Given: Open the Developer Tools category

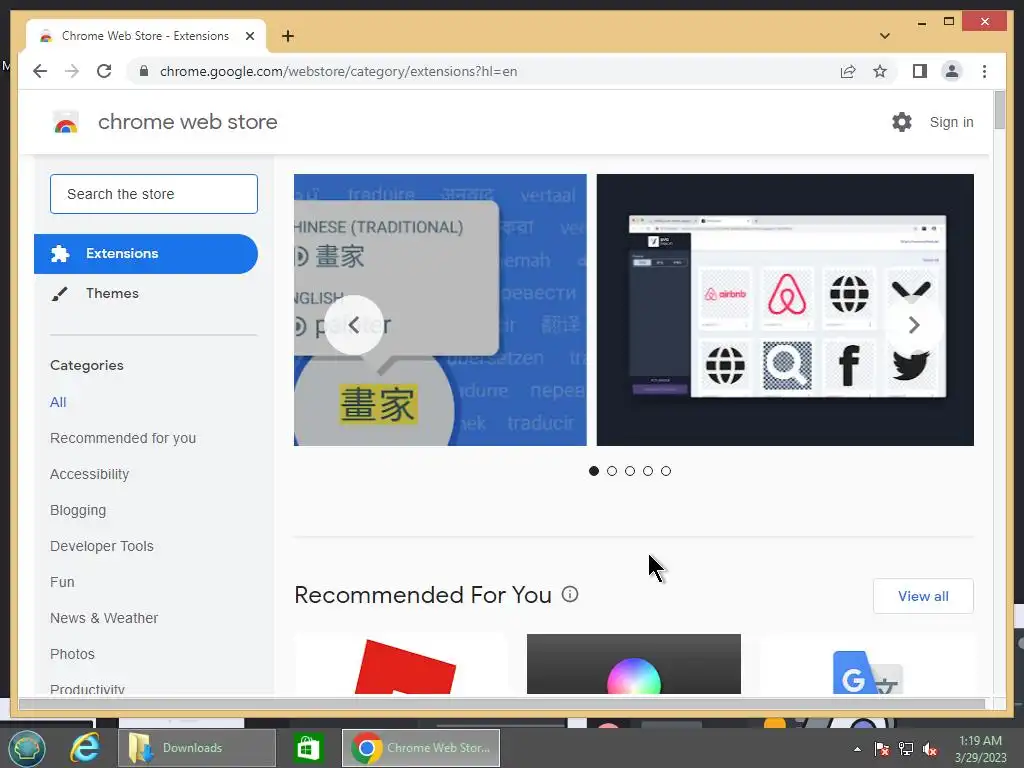Looking at the screenshot, I should coord(102,546).
